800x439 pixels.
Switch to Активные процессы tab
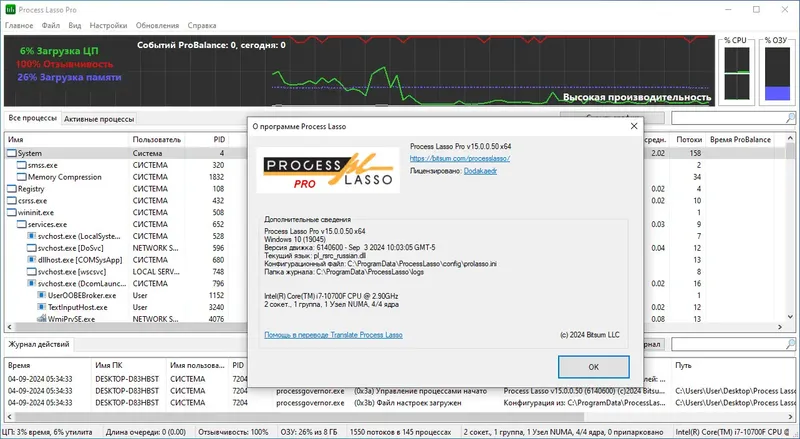pyautogui.click(x=99, y=119)
